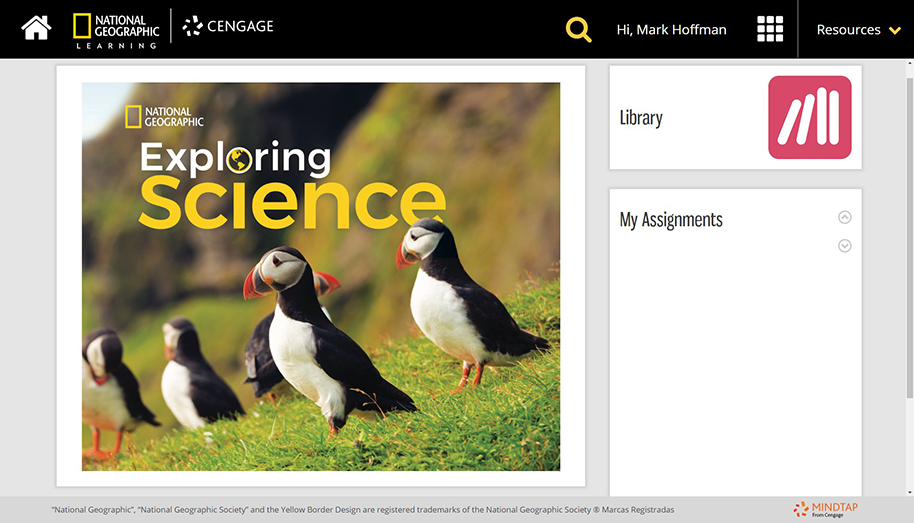914x523 pixels.
Task: Click the trademark notice footer text
Action: [363, 510]
